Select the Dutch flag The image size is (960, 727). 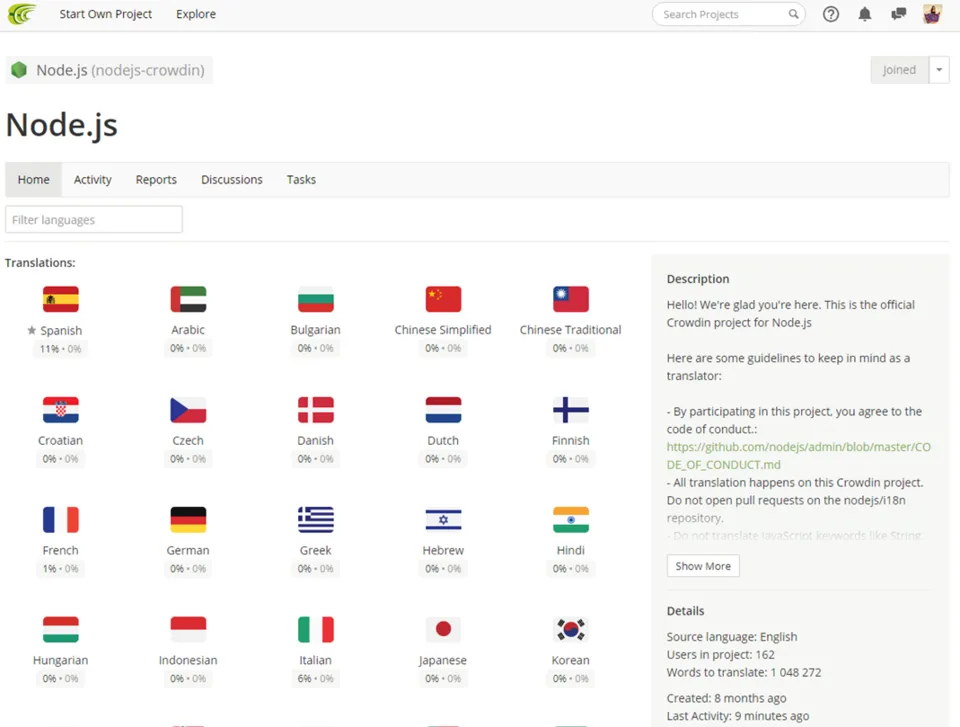[443, 410]
